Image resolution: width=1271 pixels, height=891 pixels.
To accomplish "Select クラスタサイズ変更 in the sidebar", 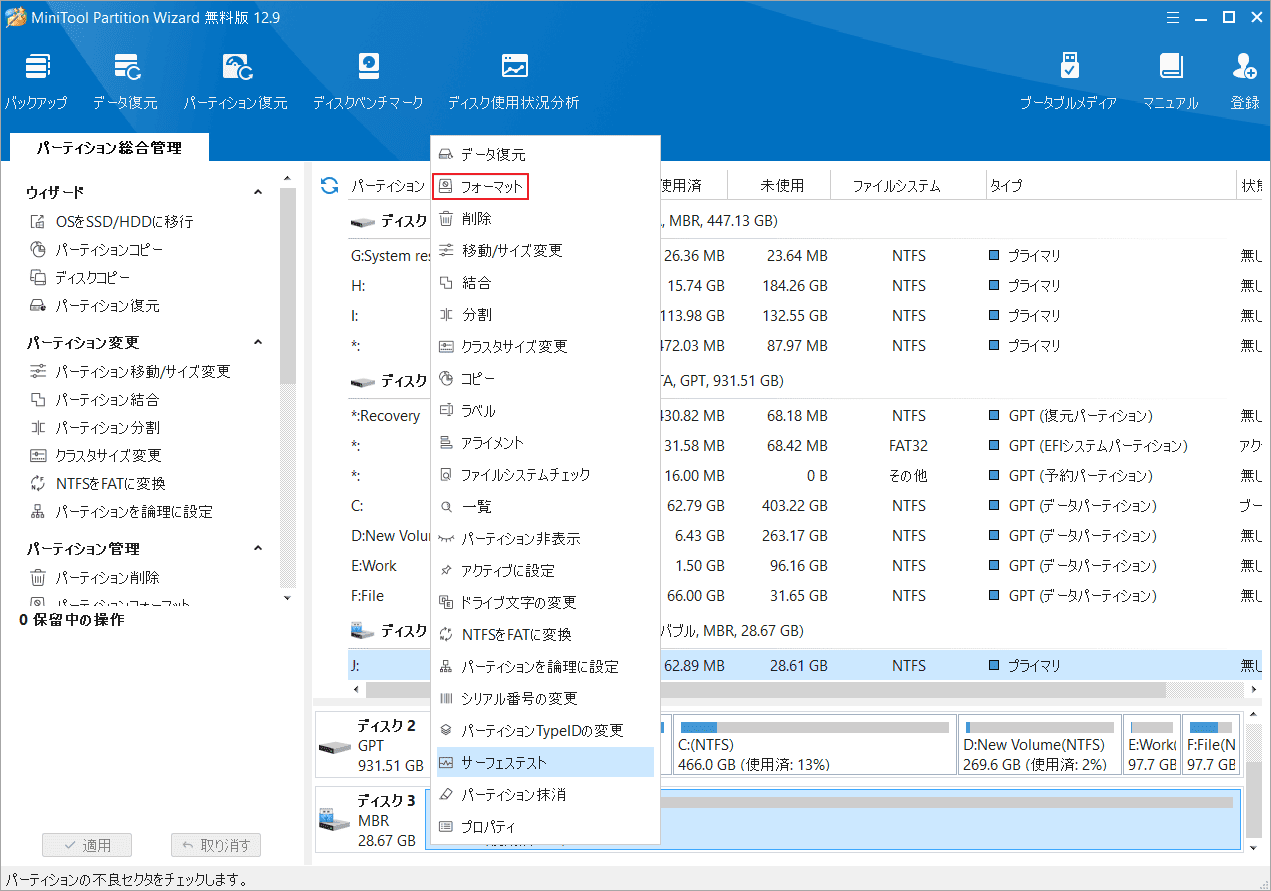I will [x=95, y=455].
